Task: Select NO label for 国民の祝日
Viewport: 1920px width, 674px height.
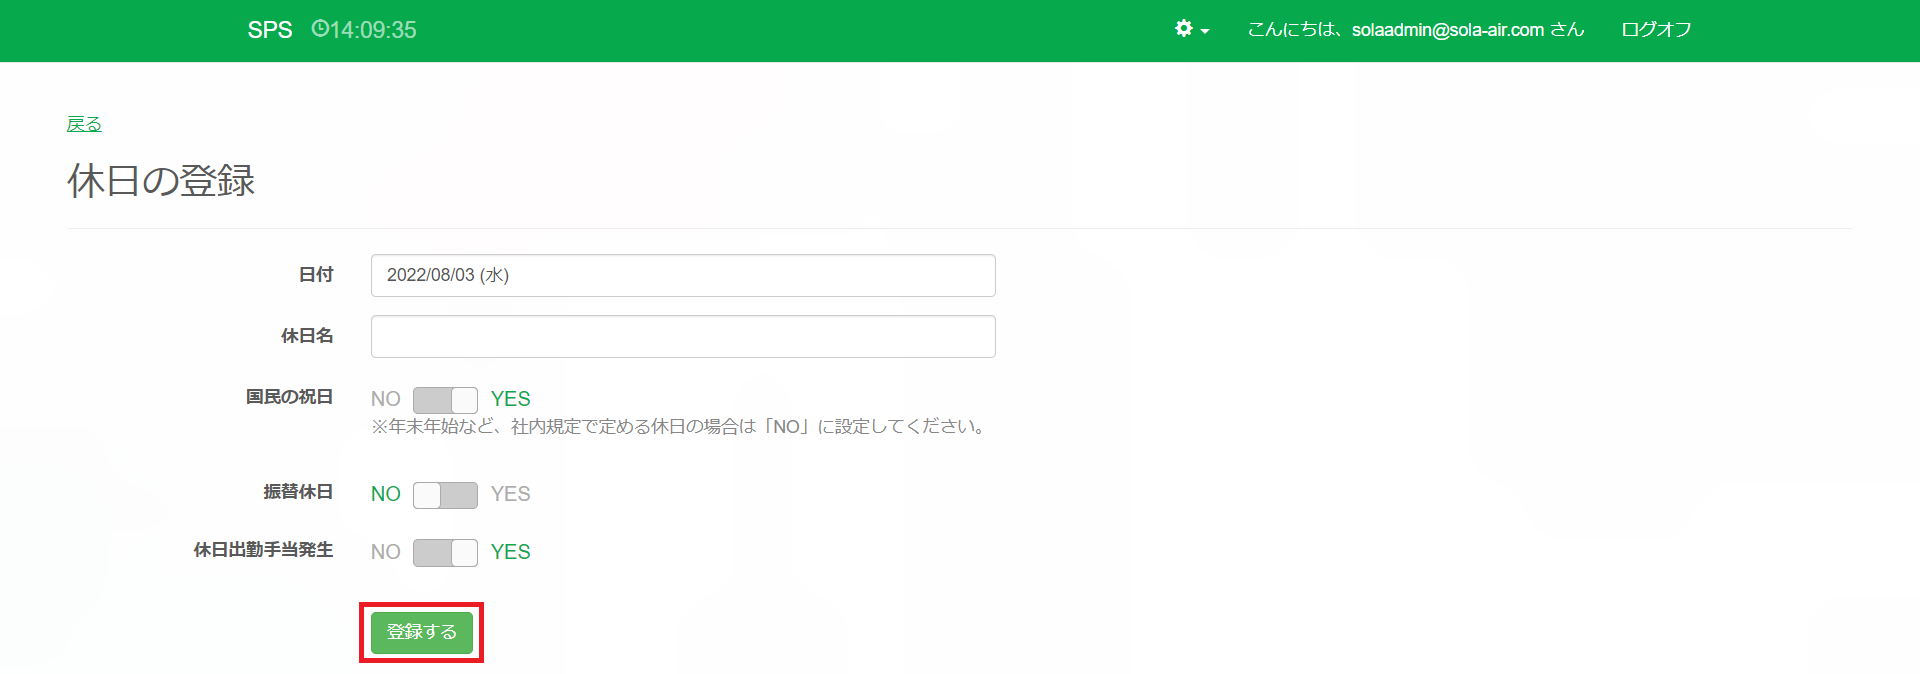Action: click(x=385, y=400)
